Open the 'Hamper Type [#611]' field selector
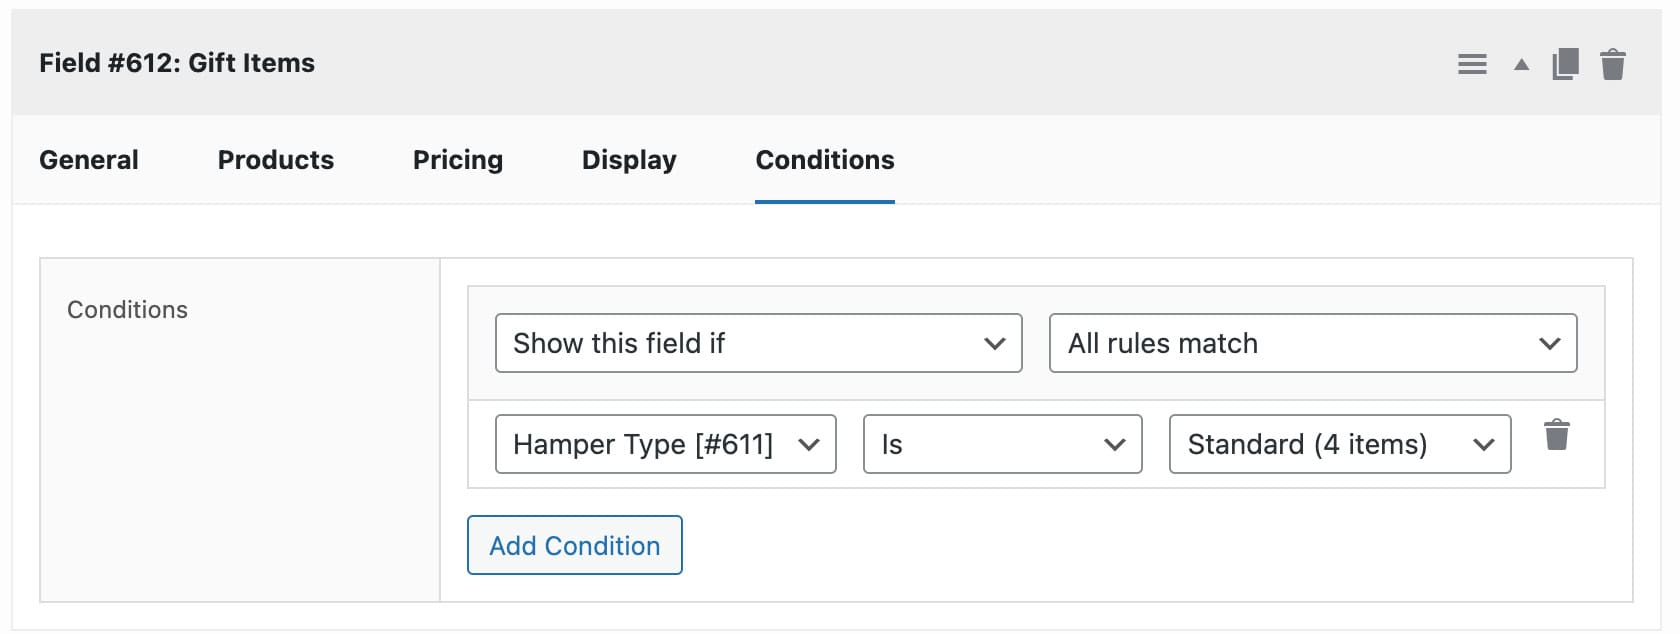This screenshot has height=634, width=1680. (x=665, y=444)
